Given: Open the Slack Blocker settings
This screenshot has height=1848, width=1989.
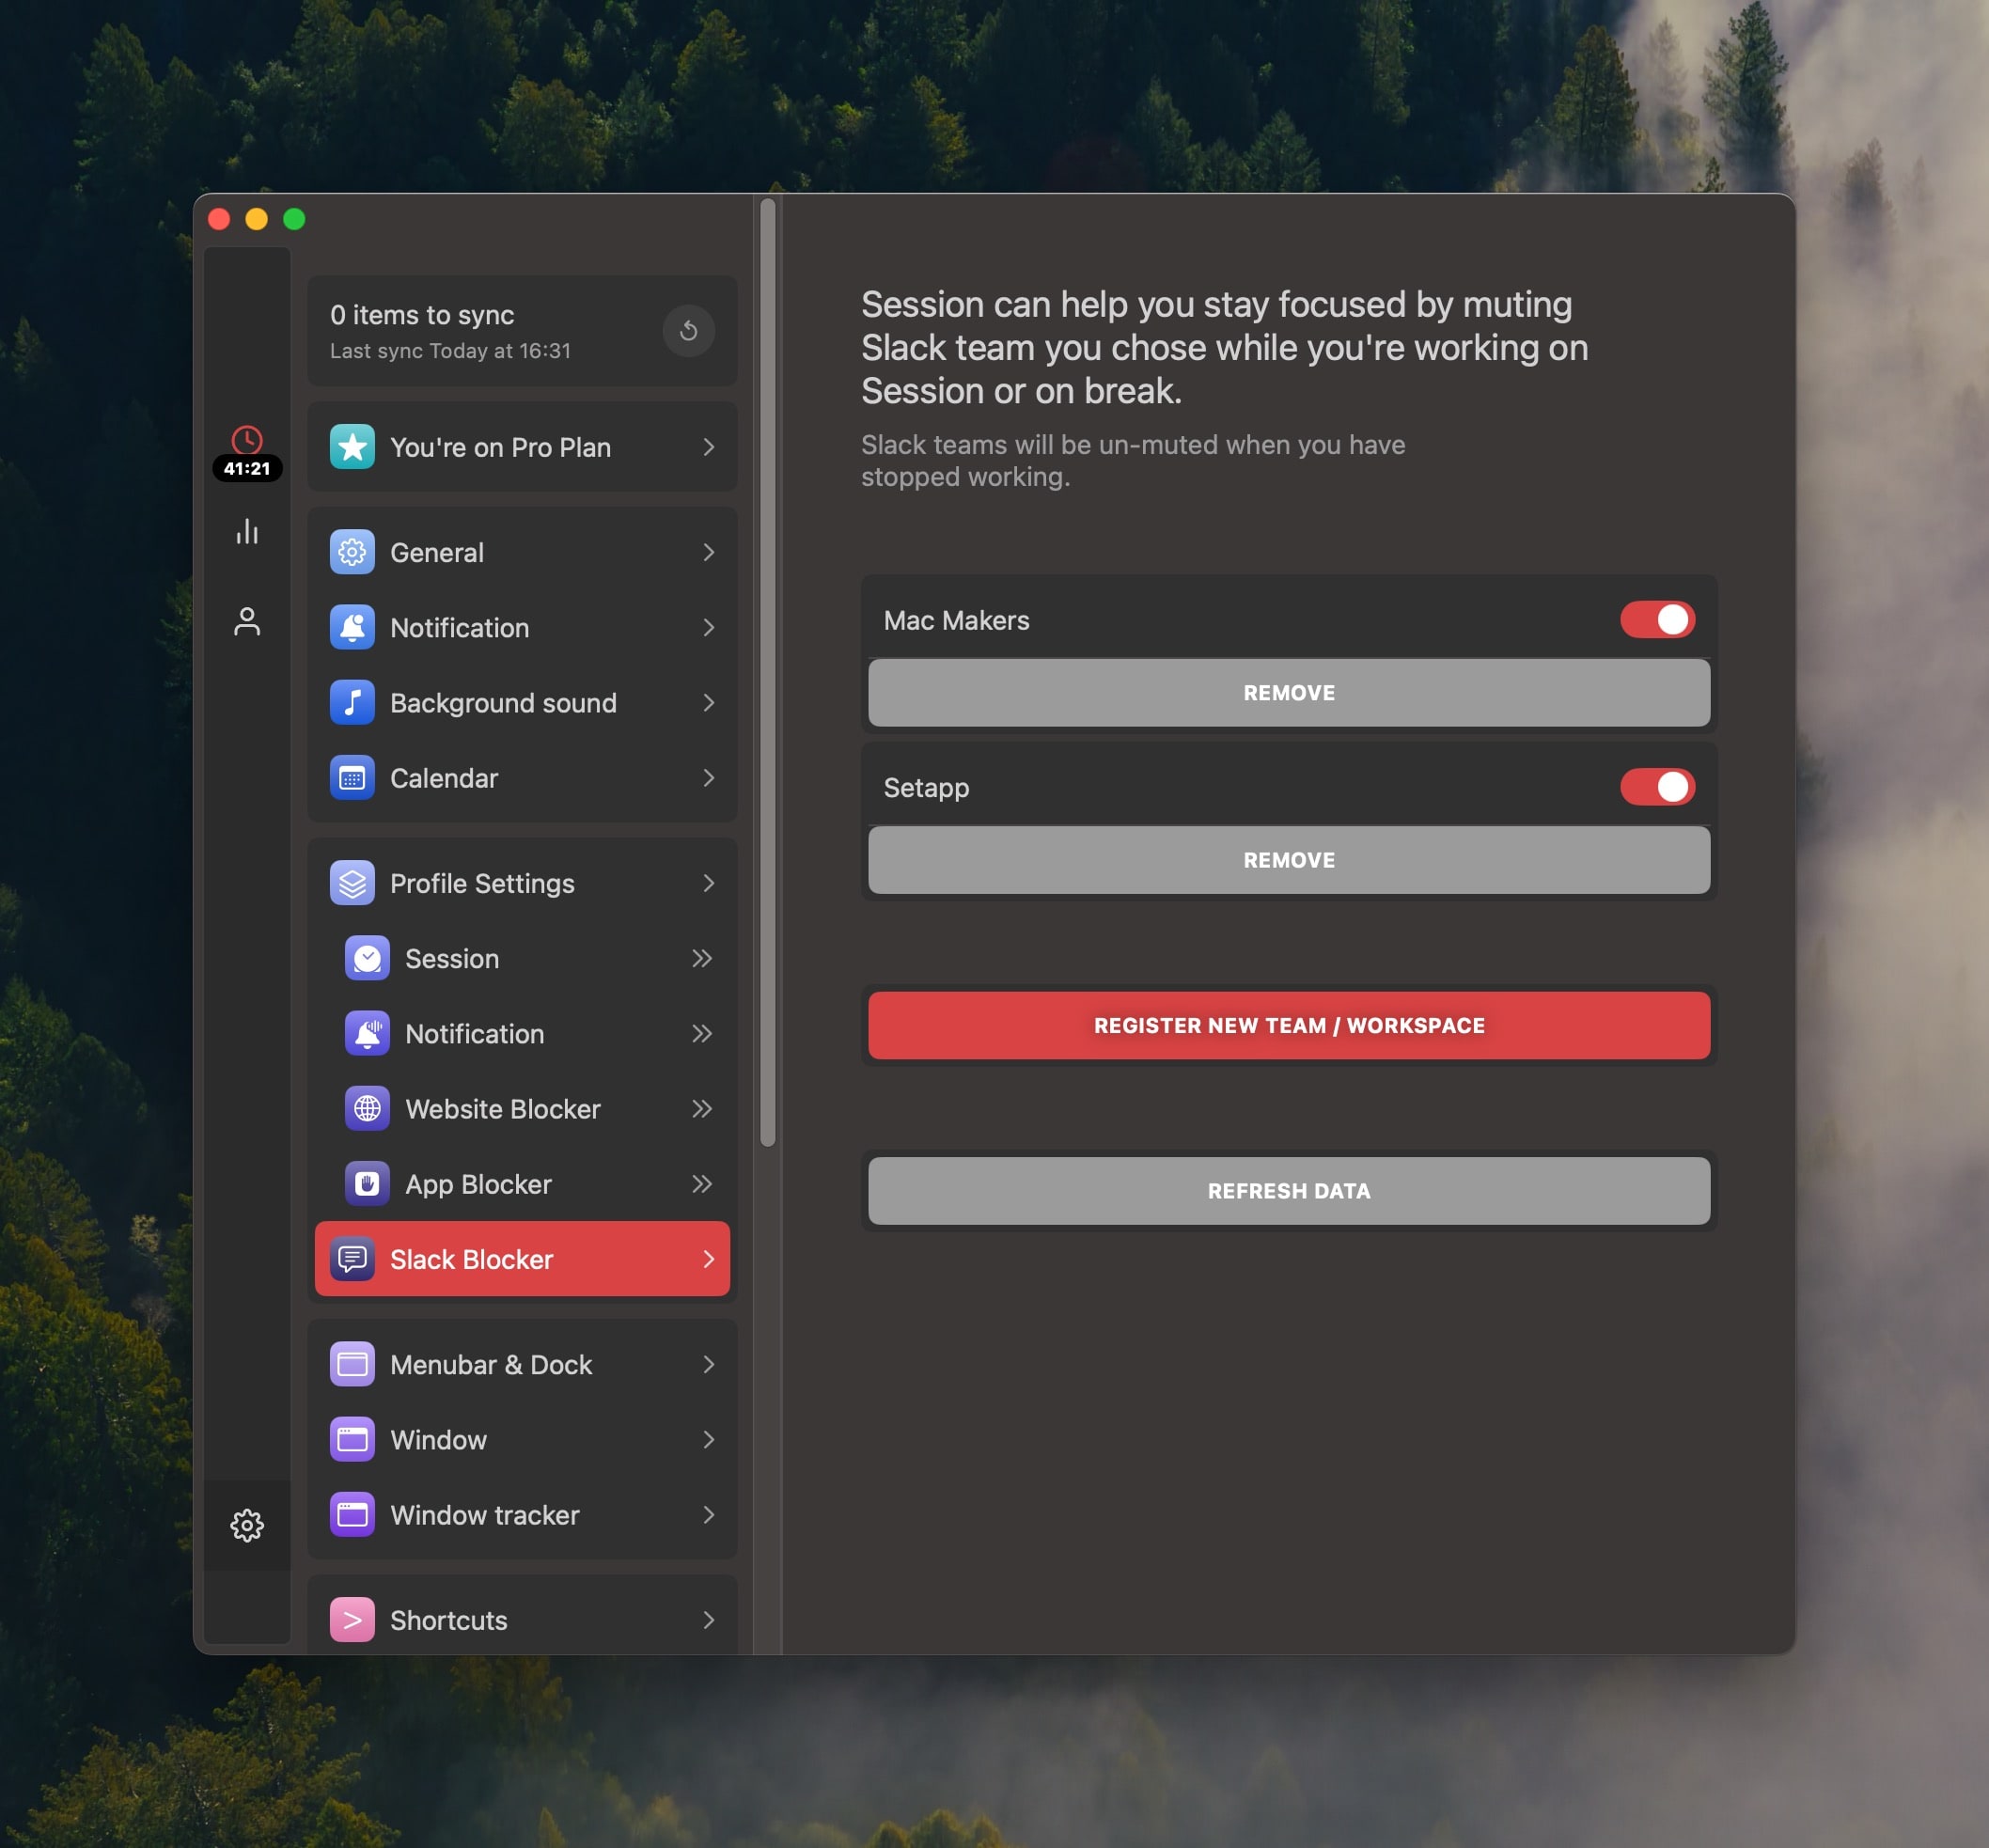Looking at the screenshot, I should click(521, 1258).
